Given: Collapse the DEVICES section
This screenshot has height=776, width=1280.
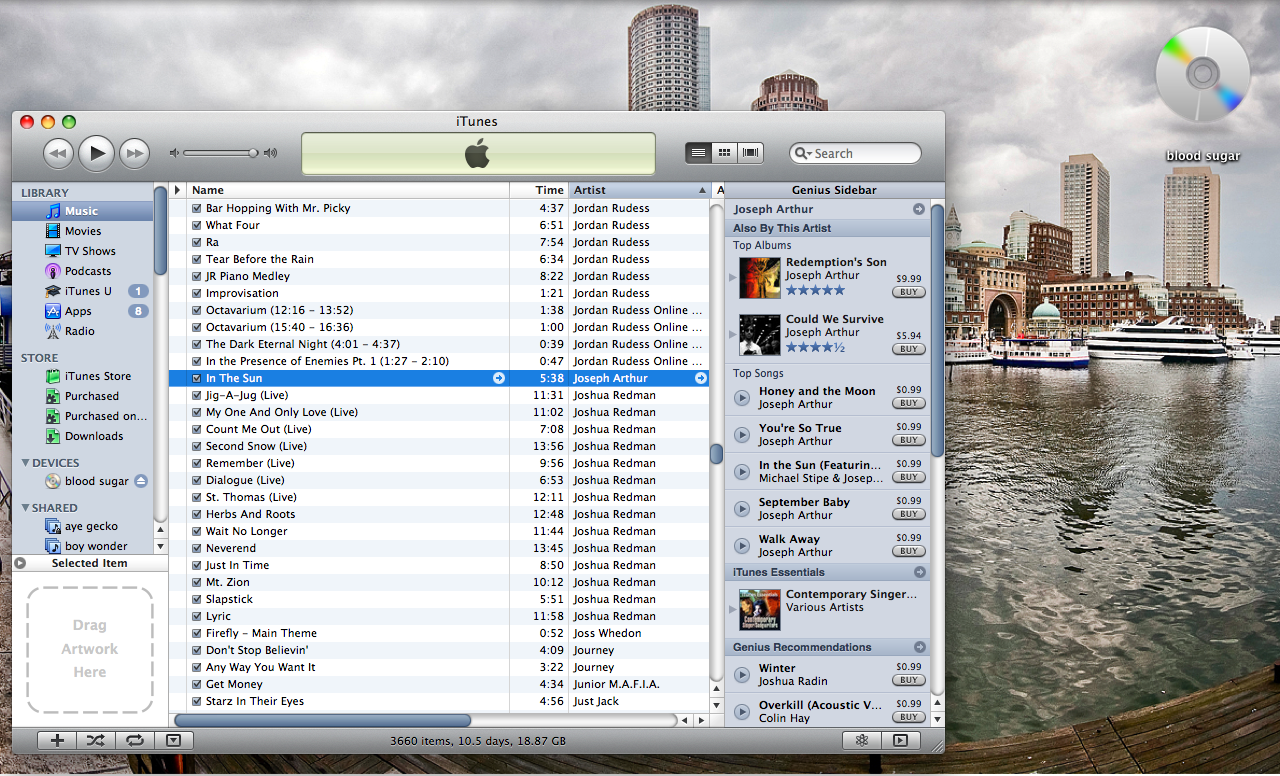Looking at the screenshot, I should pyautogui.click(x=26, y=463).
